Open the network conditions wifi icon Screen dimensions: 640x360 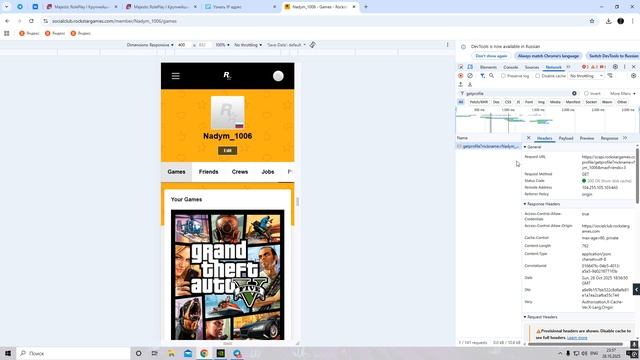(610, 76)
